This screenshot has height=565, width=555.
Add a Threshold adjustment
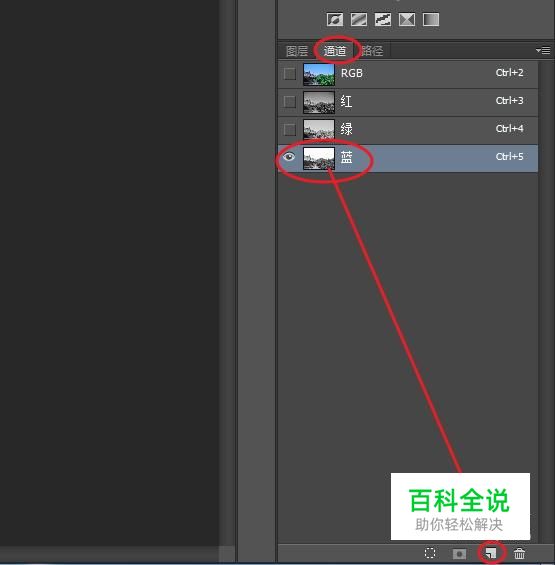[383, 19]
